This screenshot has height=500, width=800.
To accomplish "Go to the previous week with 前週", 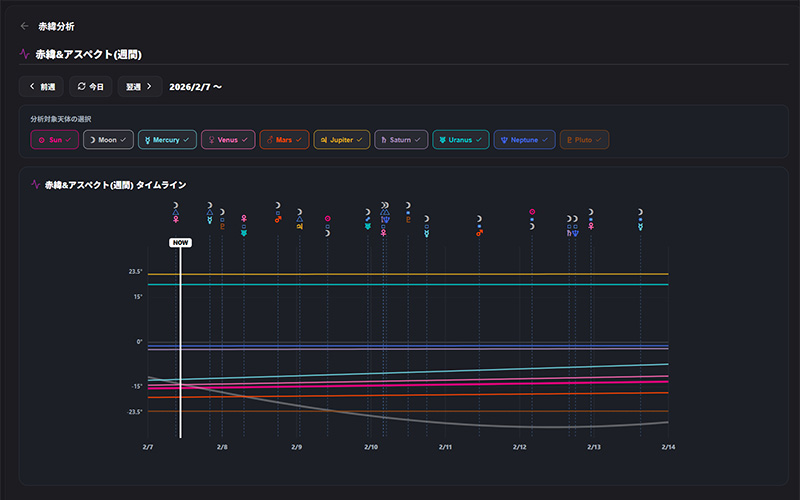I will (41, 87).
